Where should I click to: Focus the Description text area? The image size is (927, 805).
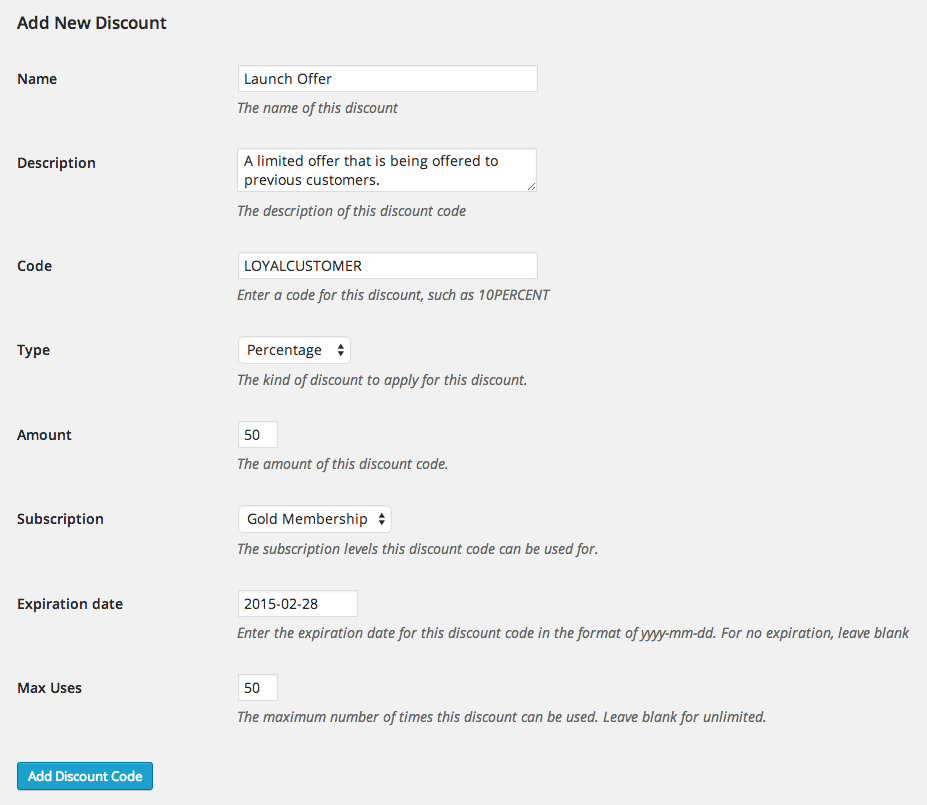pos(387,170)
